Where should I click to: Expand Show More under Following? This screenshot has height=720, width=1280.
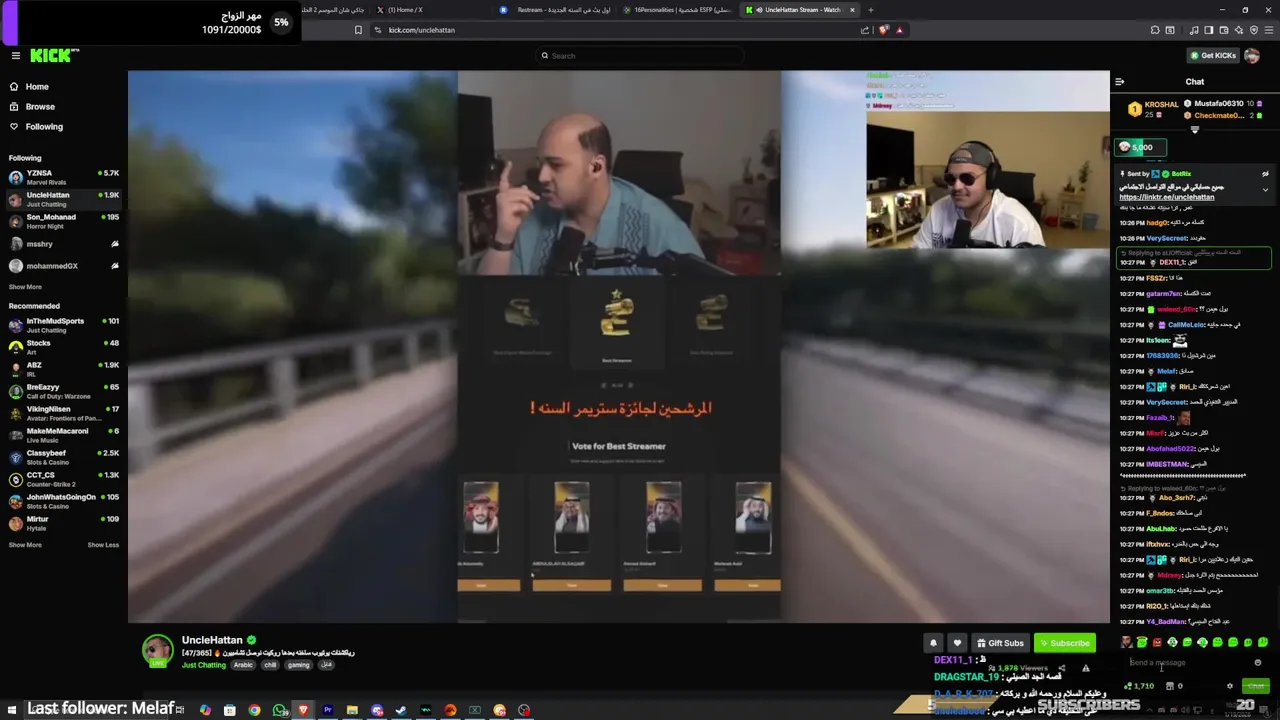pyautogui.click(x=25, y=287)
